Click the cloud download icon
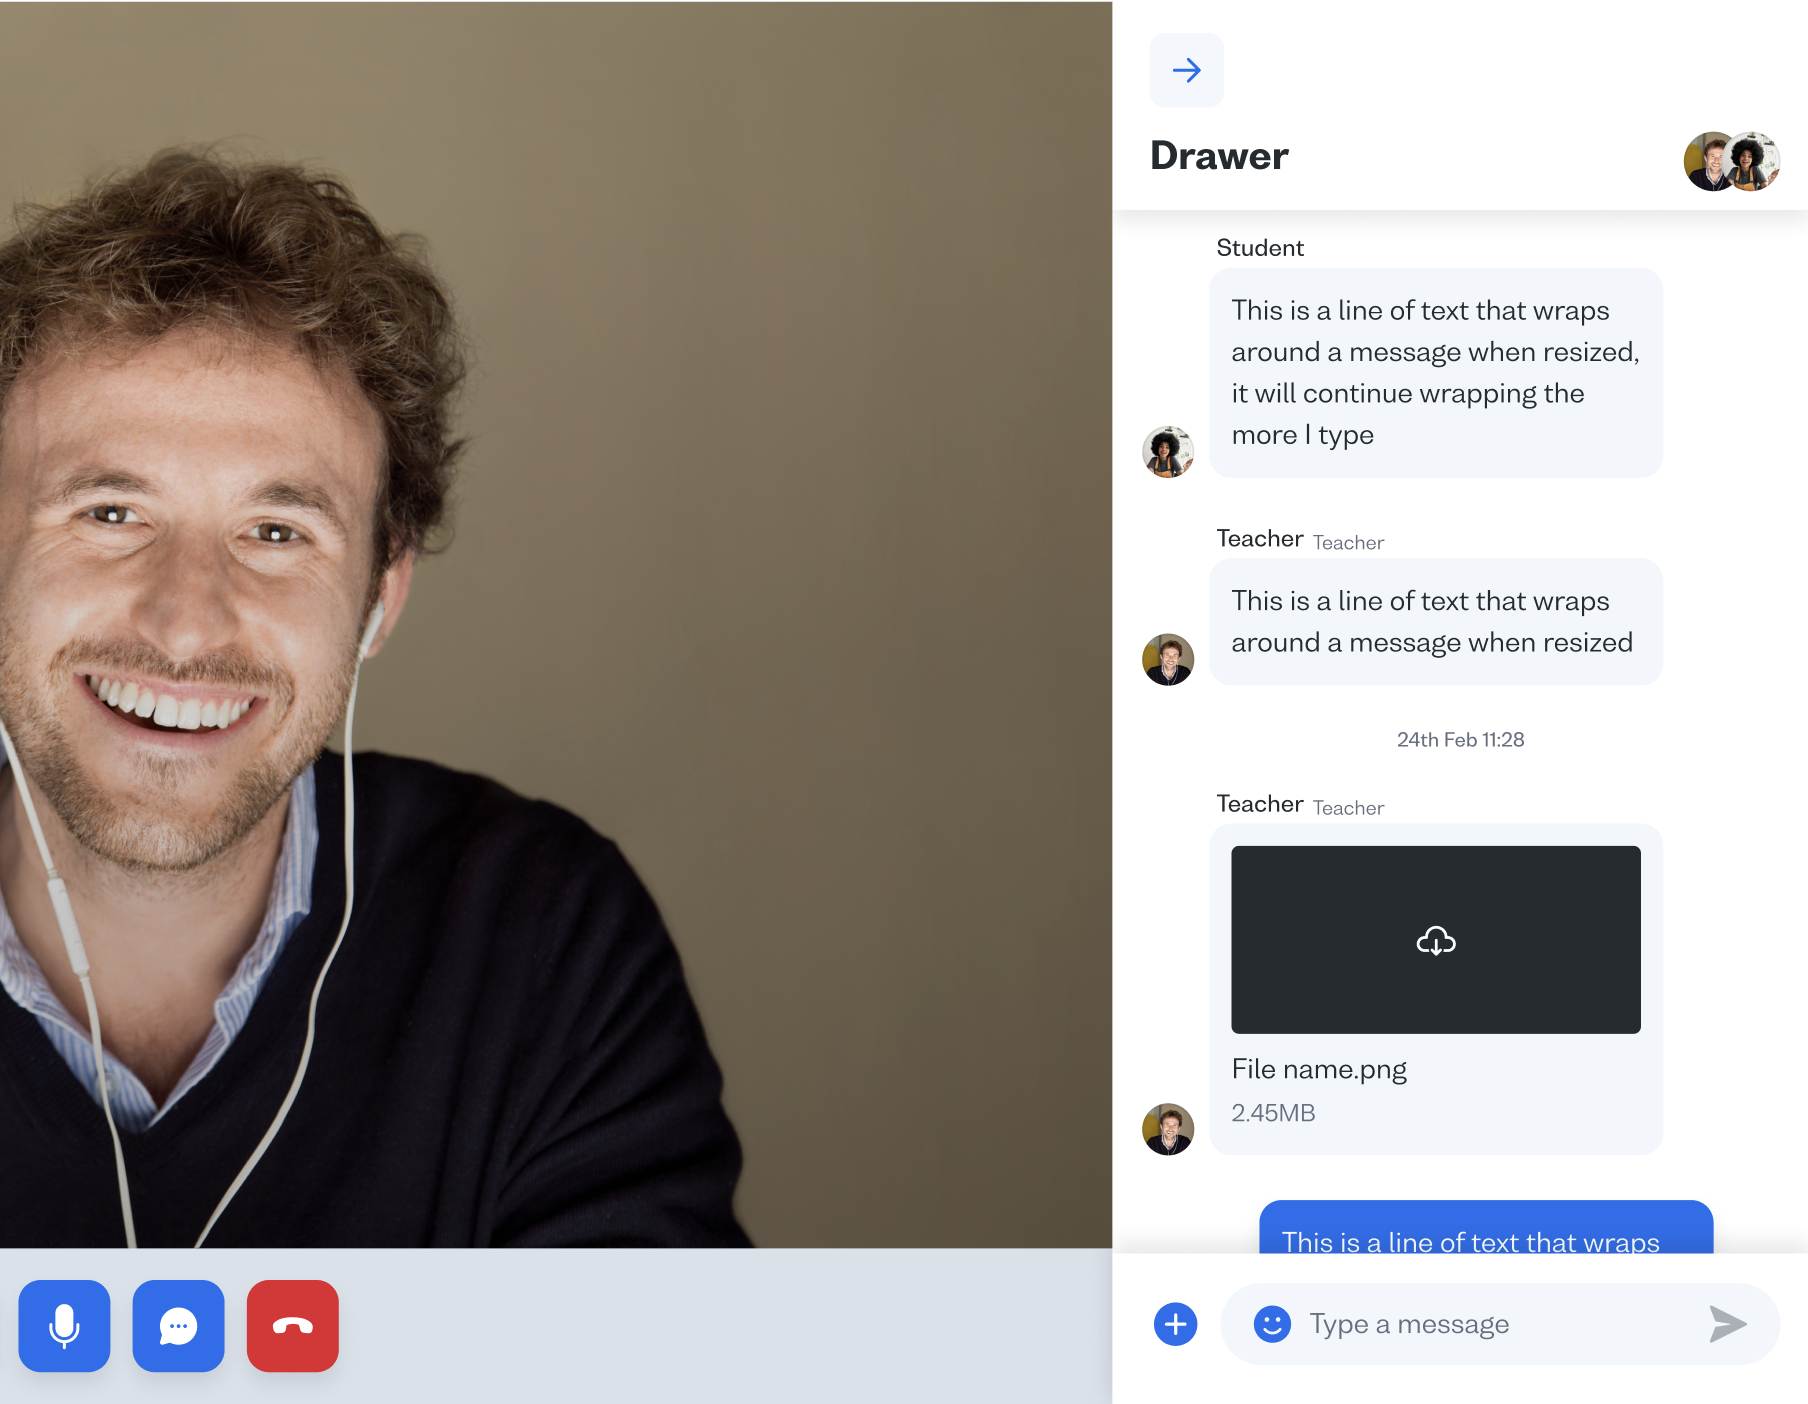The image size is (1808, 1404). point(1435,941)
